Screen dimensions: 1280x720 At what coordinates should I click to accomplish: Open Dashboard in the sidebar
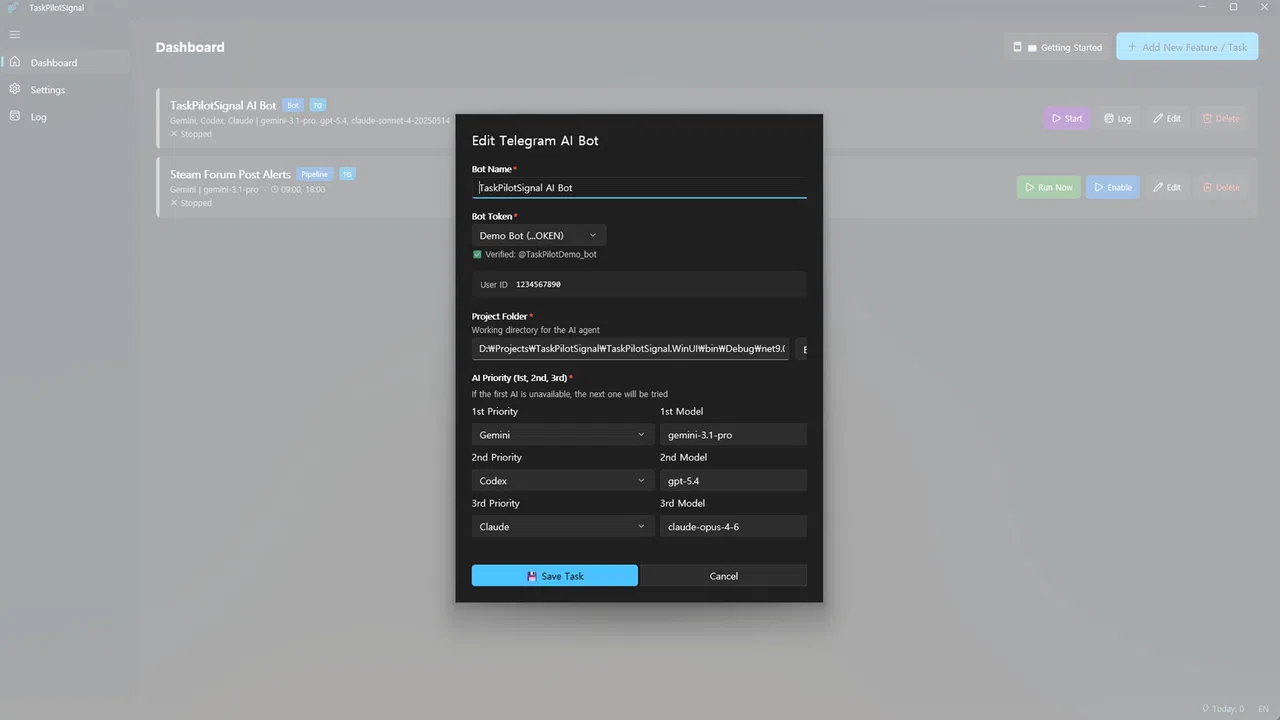click(66, 62)
